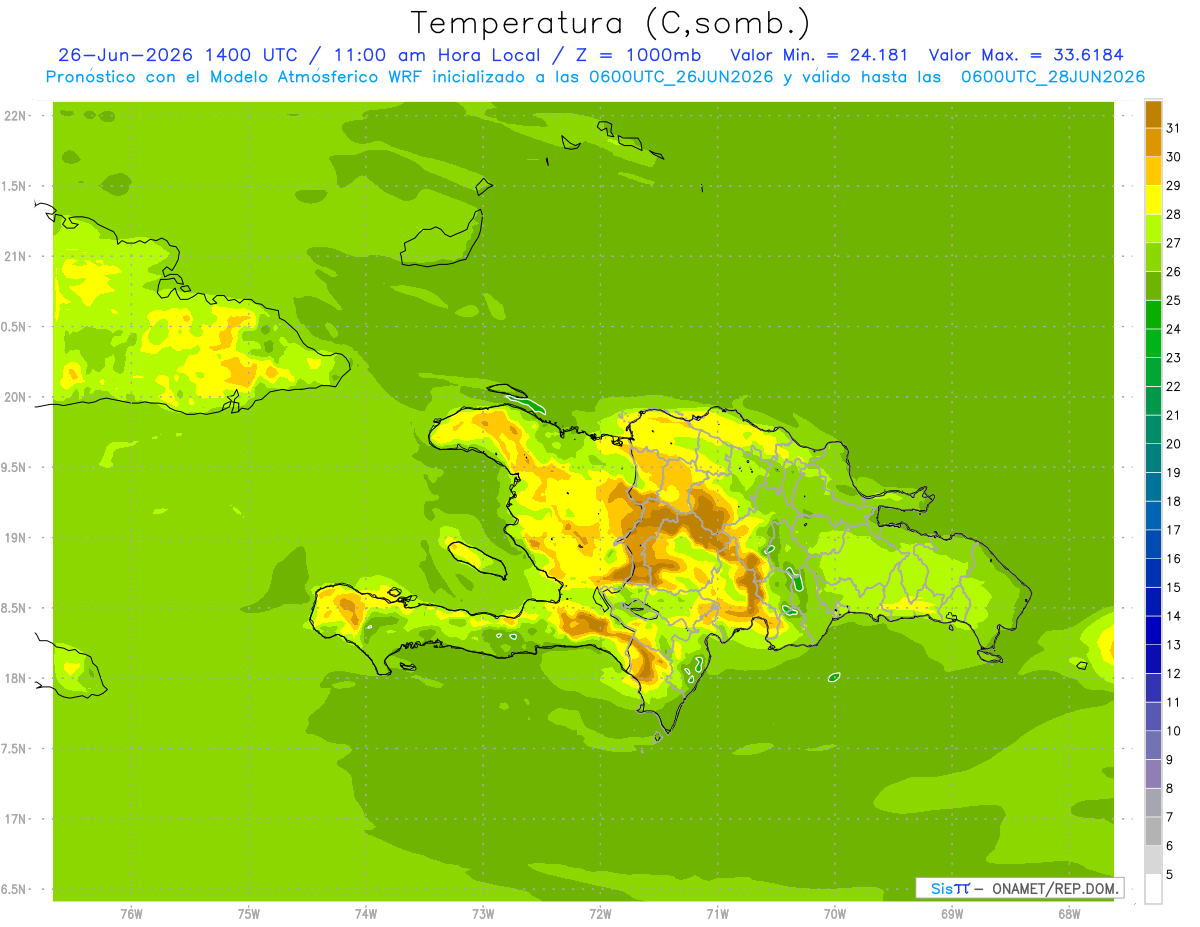
Task: Click the "10" label in the color scale
Action: pos(1173,731)
